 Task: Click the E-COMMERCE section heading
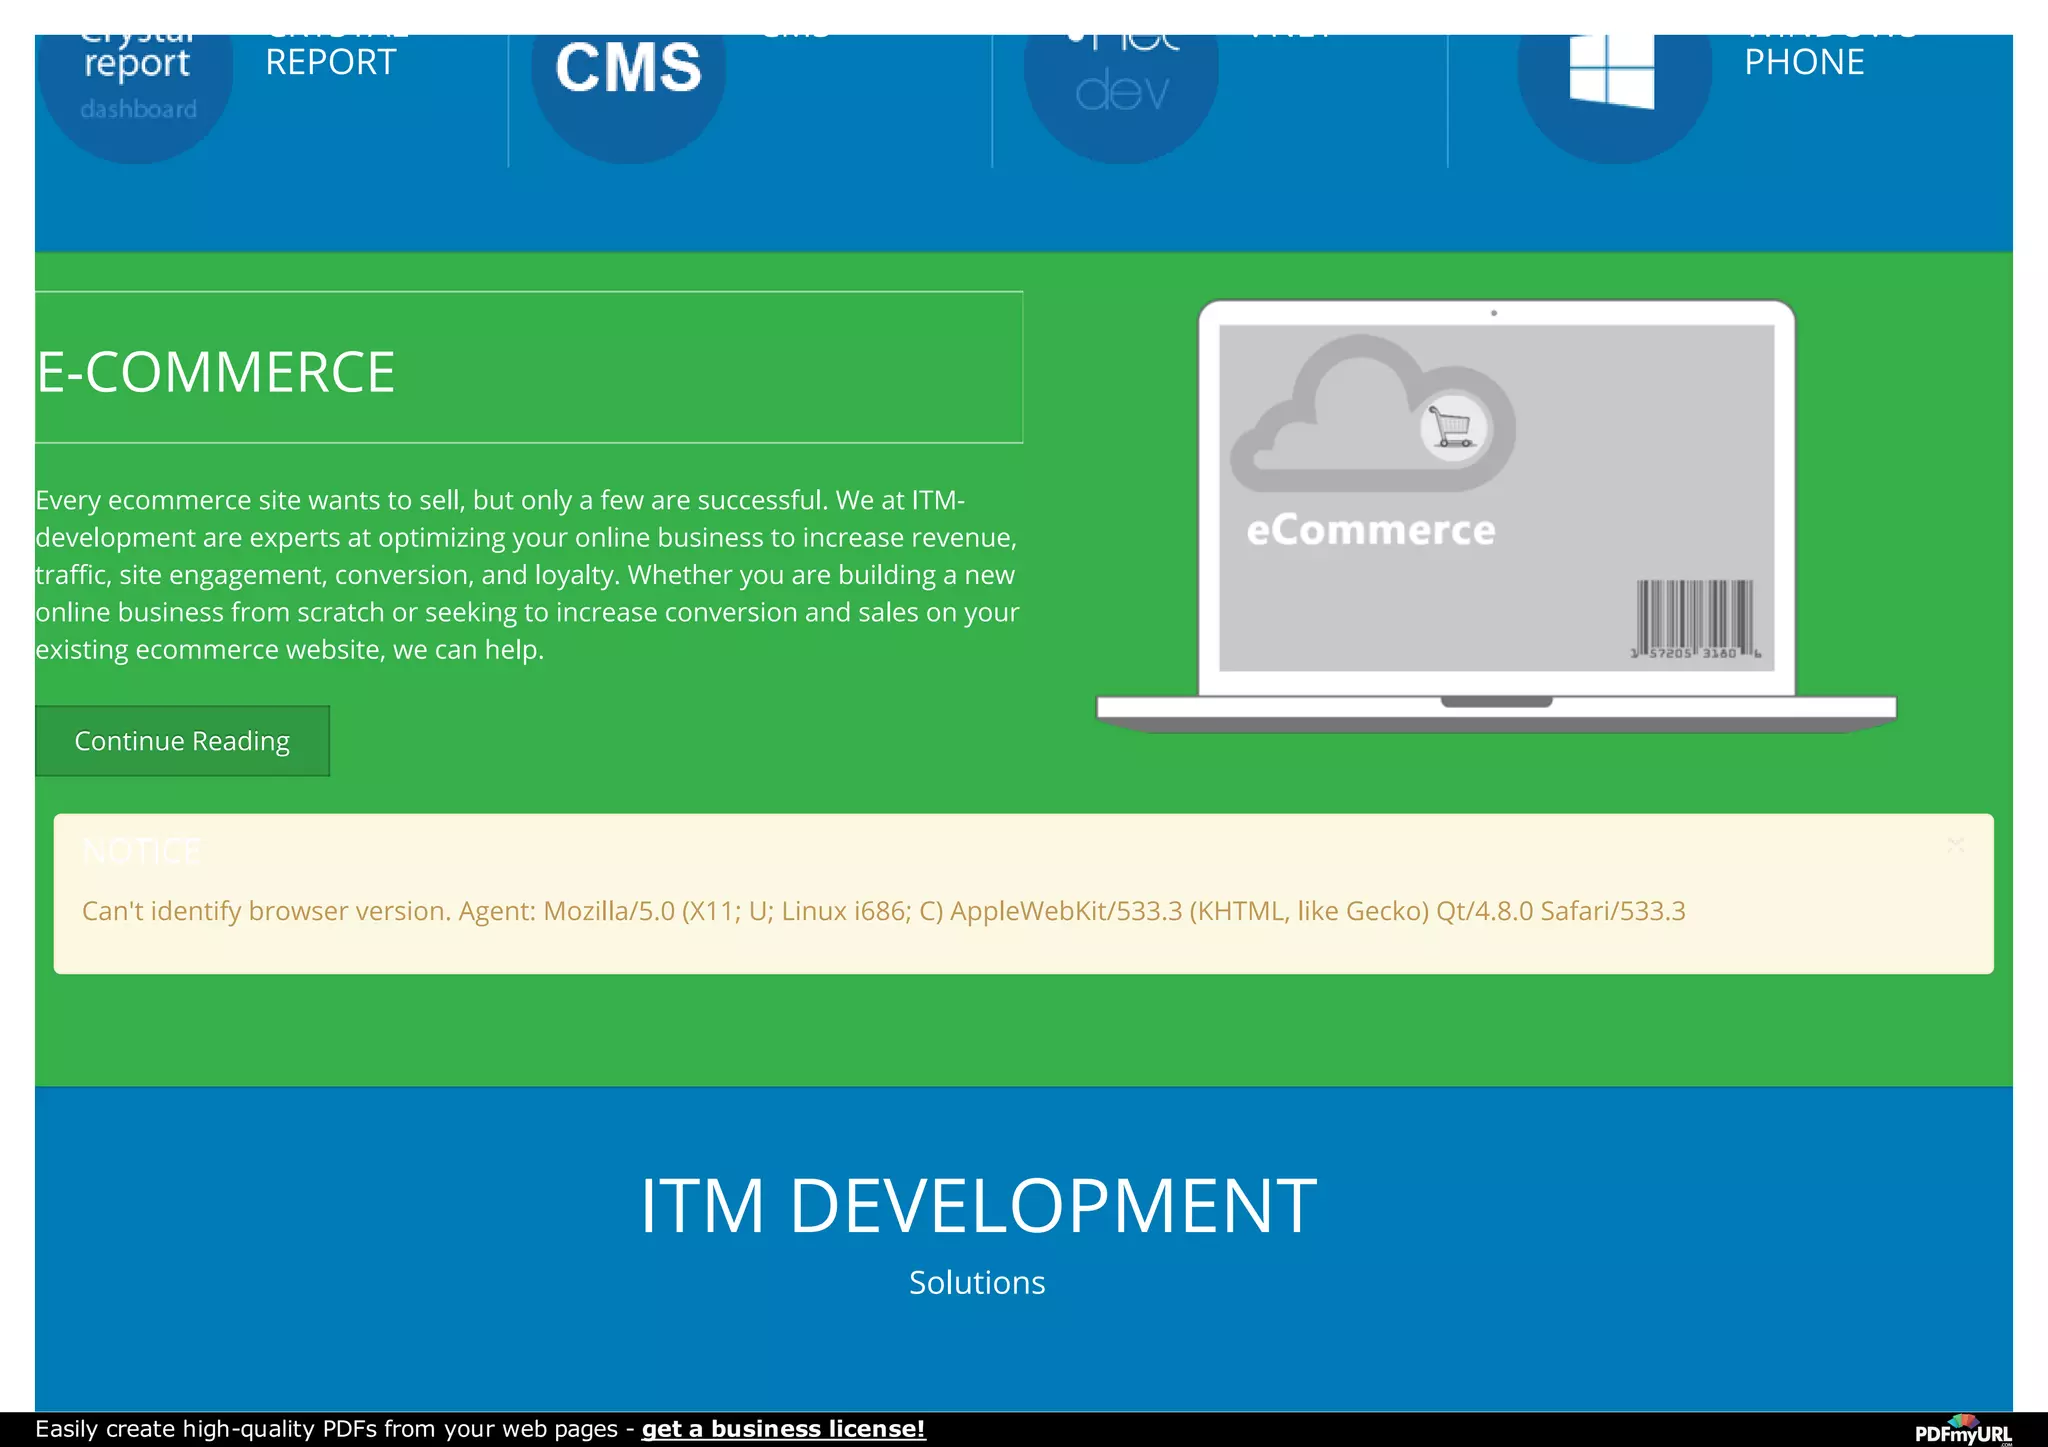coord(216,372)
